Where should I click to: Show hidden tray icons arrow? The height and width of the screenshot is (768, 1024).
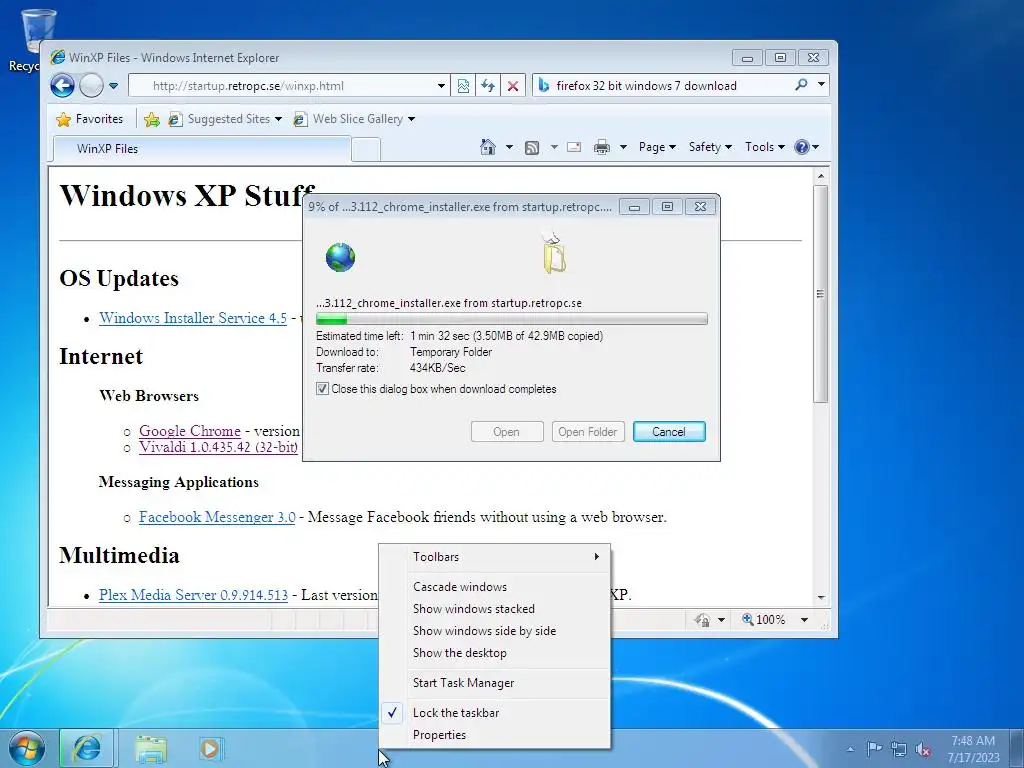(850, 749)
